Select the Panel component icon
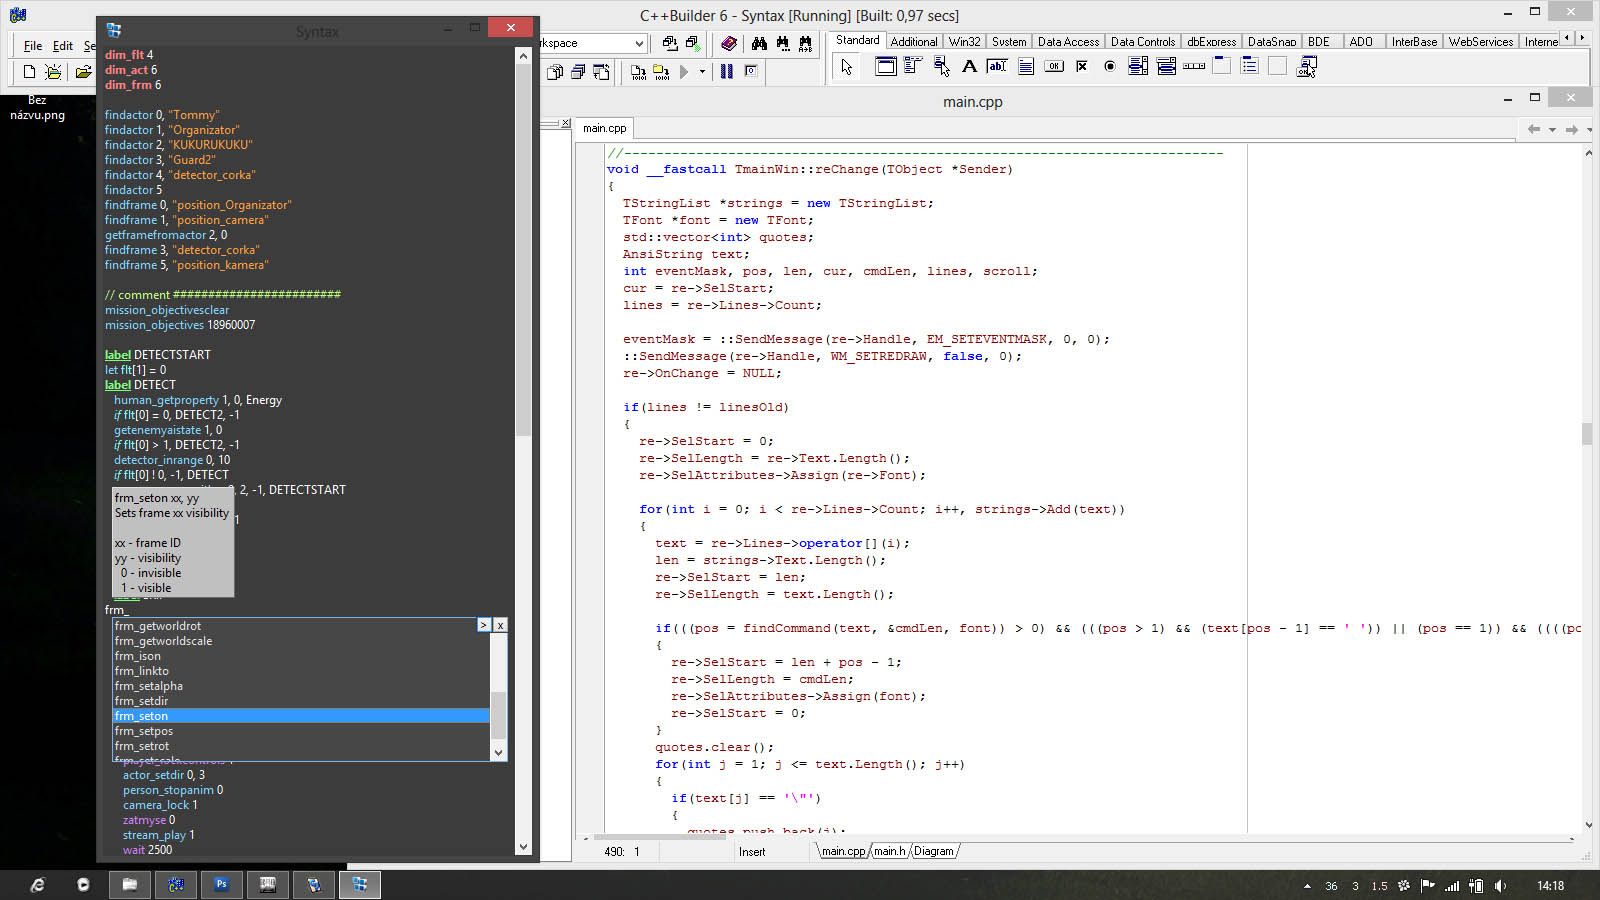 coord(1278,66)
